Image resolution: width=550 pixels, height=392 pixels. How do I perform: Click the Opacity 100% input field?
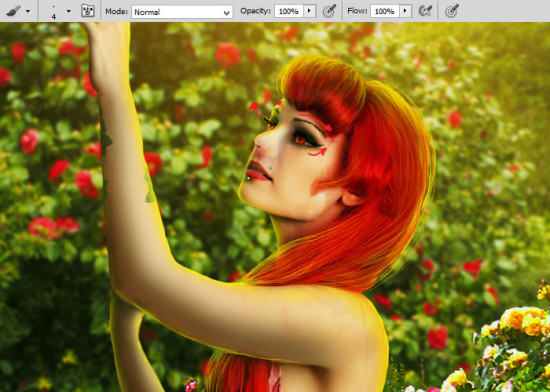[289, 11]
